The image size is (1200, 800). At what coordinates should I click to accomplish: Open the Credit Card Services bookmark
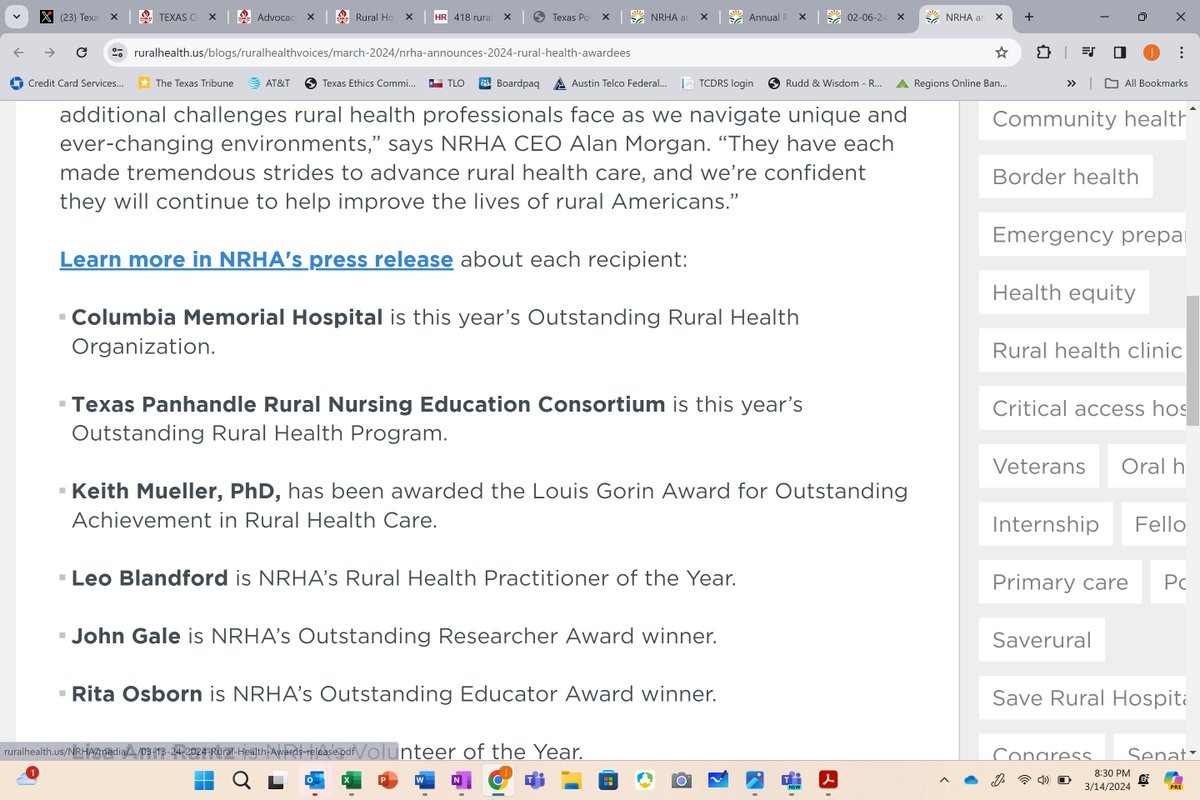pos(67,83)
